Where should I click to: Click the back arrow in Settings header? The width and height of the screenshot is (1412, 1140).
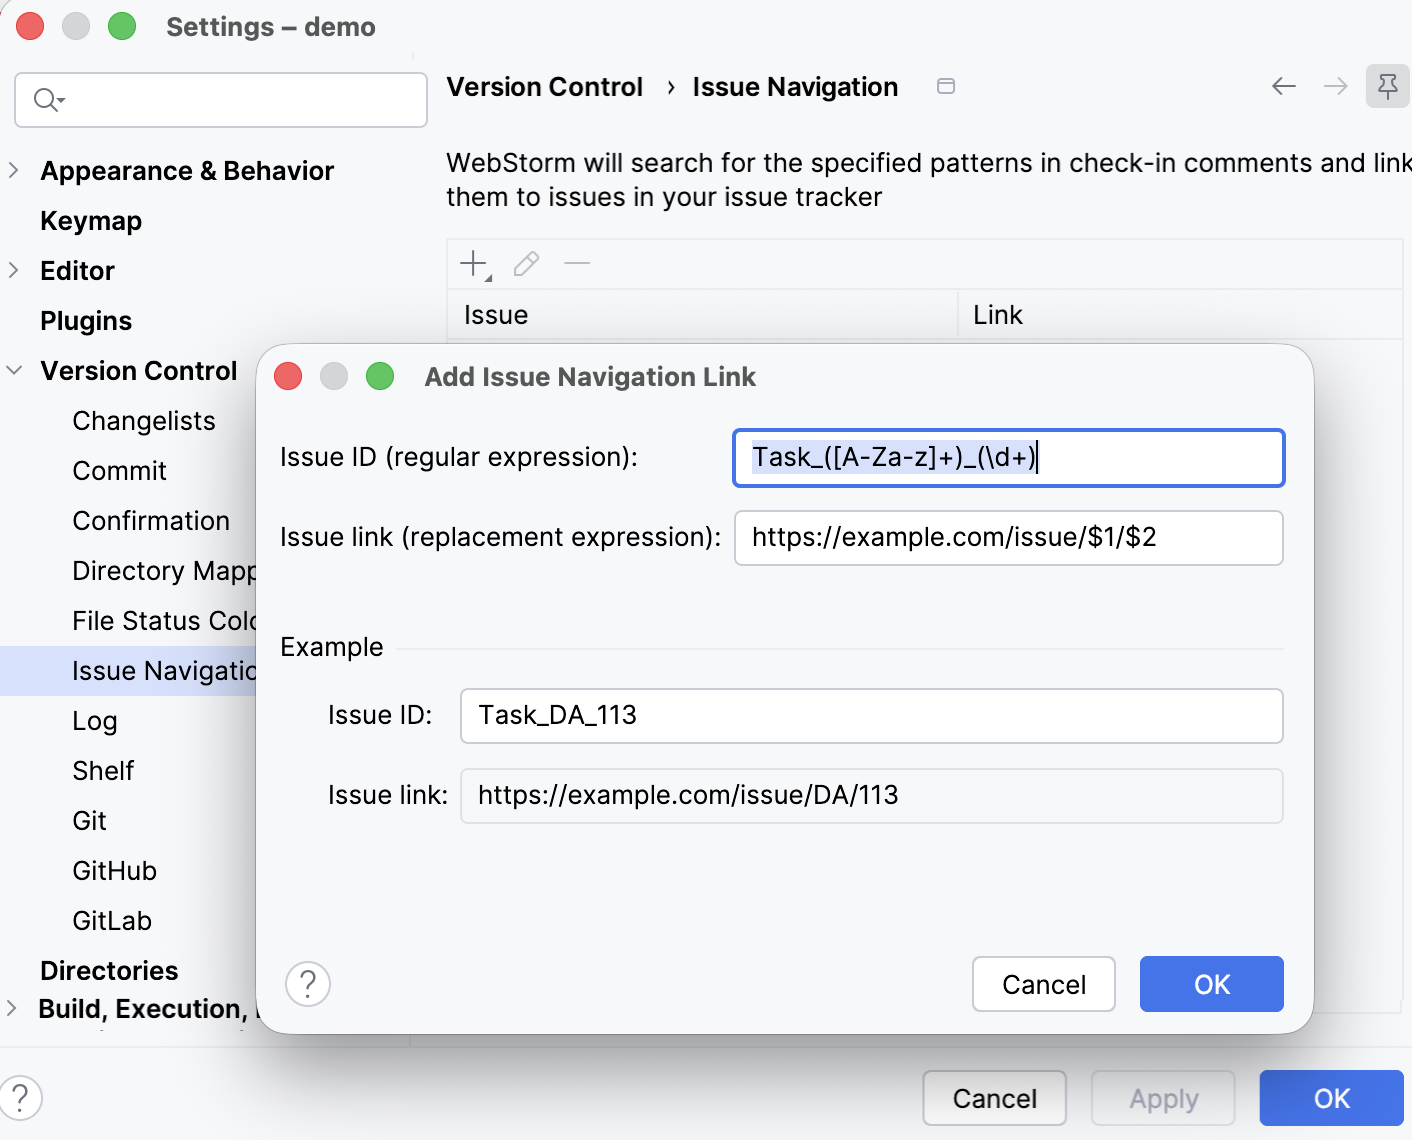click(x=1284, y=87)
